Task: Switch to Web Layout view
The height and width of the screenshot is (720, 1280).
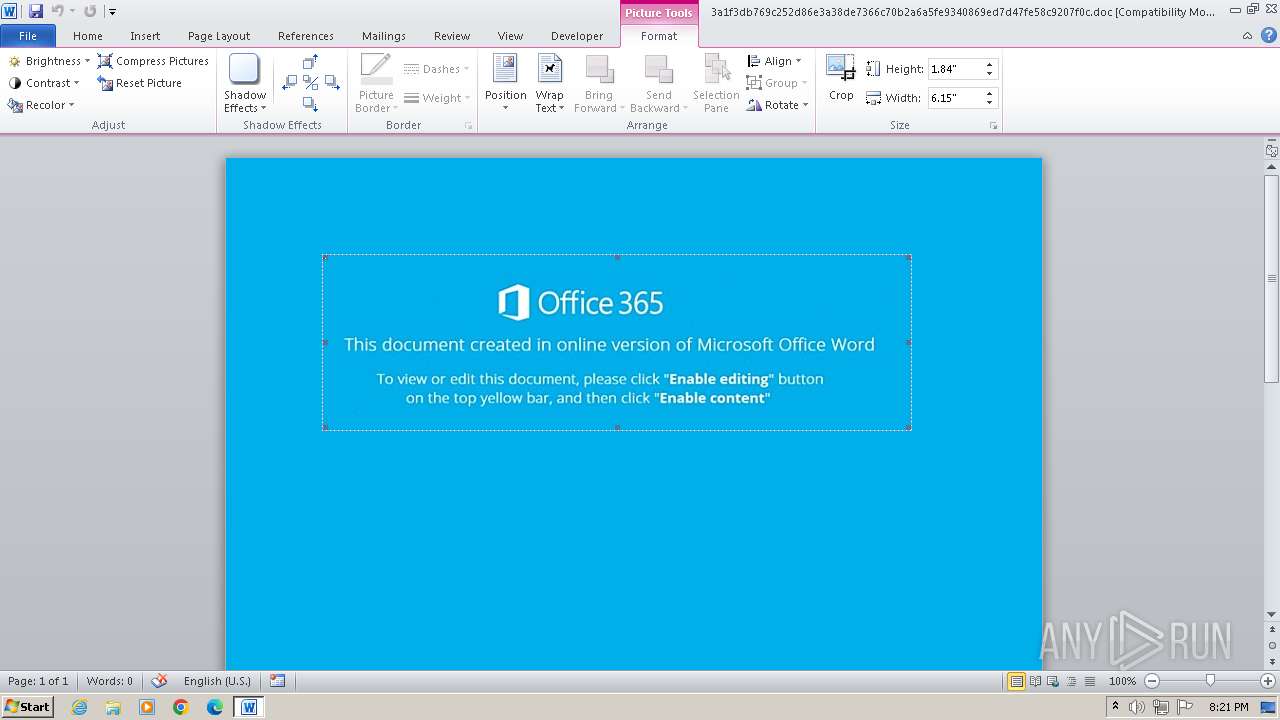Action: tap(1053, 681)
